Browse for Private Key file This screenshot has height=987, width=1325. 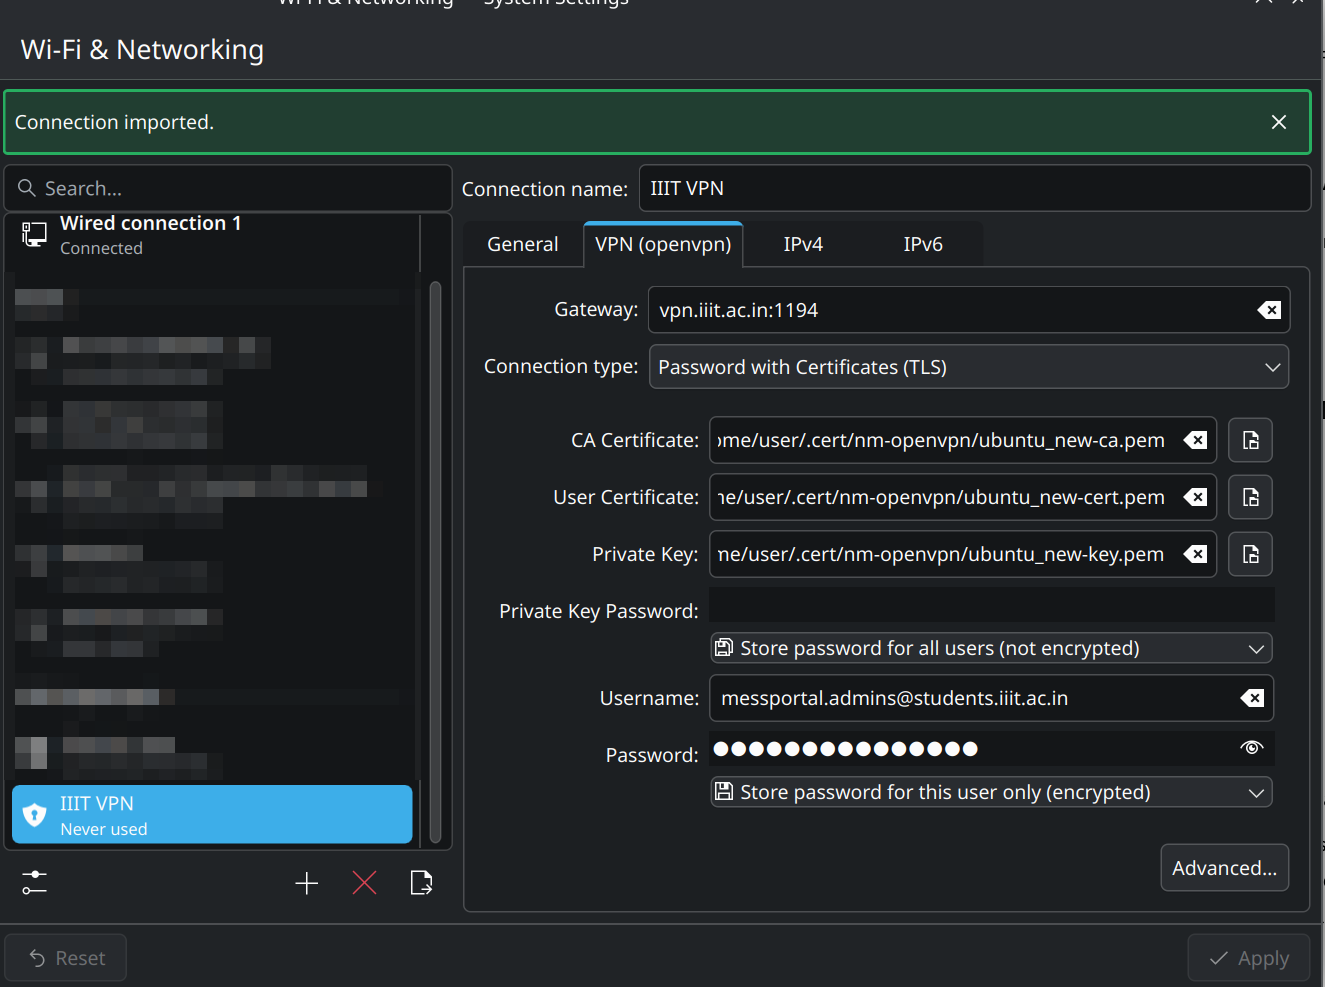click(x=1250, y=554)
